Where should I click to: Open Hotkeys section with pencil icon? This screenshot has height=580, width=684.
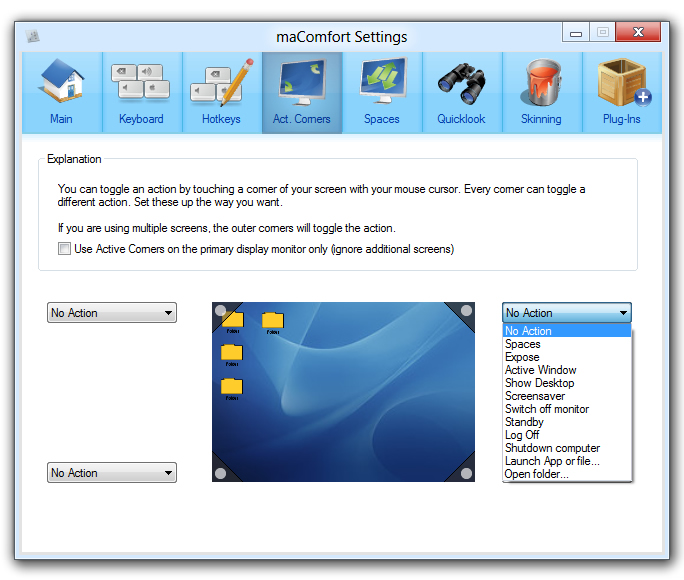tap(221, 92)
